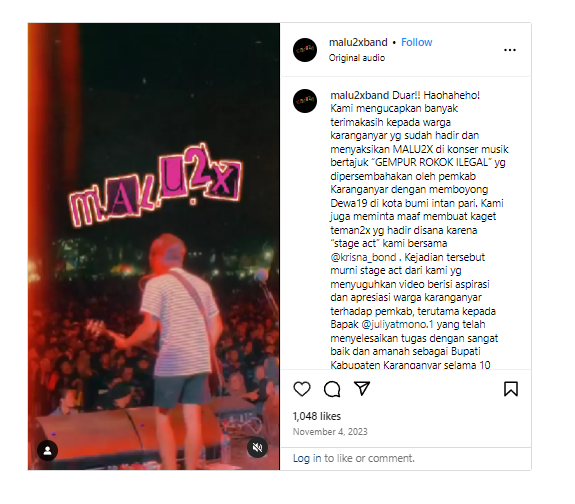575x504 pixels.
Task: Open the three-dots more options menu
Action: (x=510, y=50)
